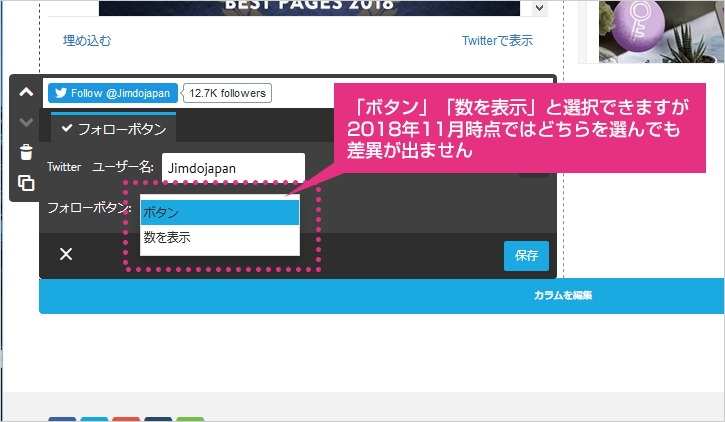The image size is (725, 422).
Task: Click the BEST PAGES 2018 banner image
Action: pyautogui.click(x=309, y=7)
